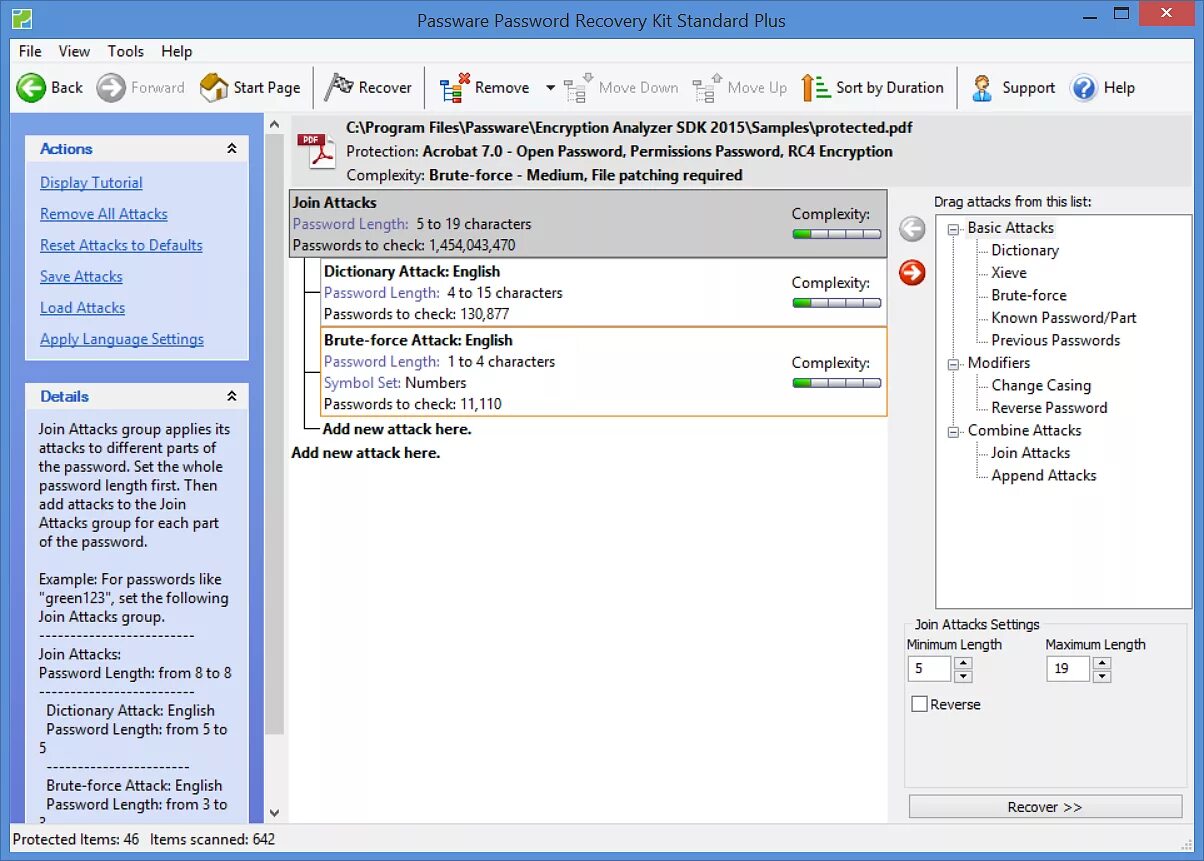
Task: Select Reverse Password modifier
Action: [1049, 408]
